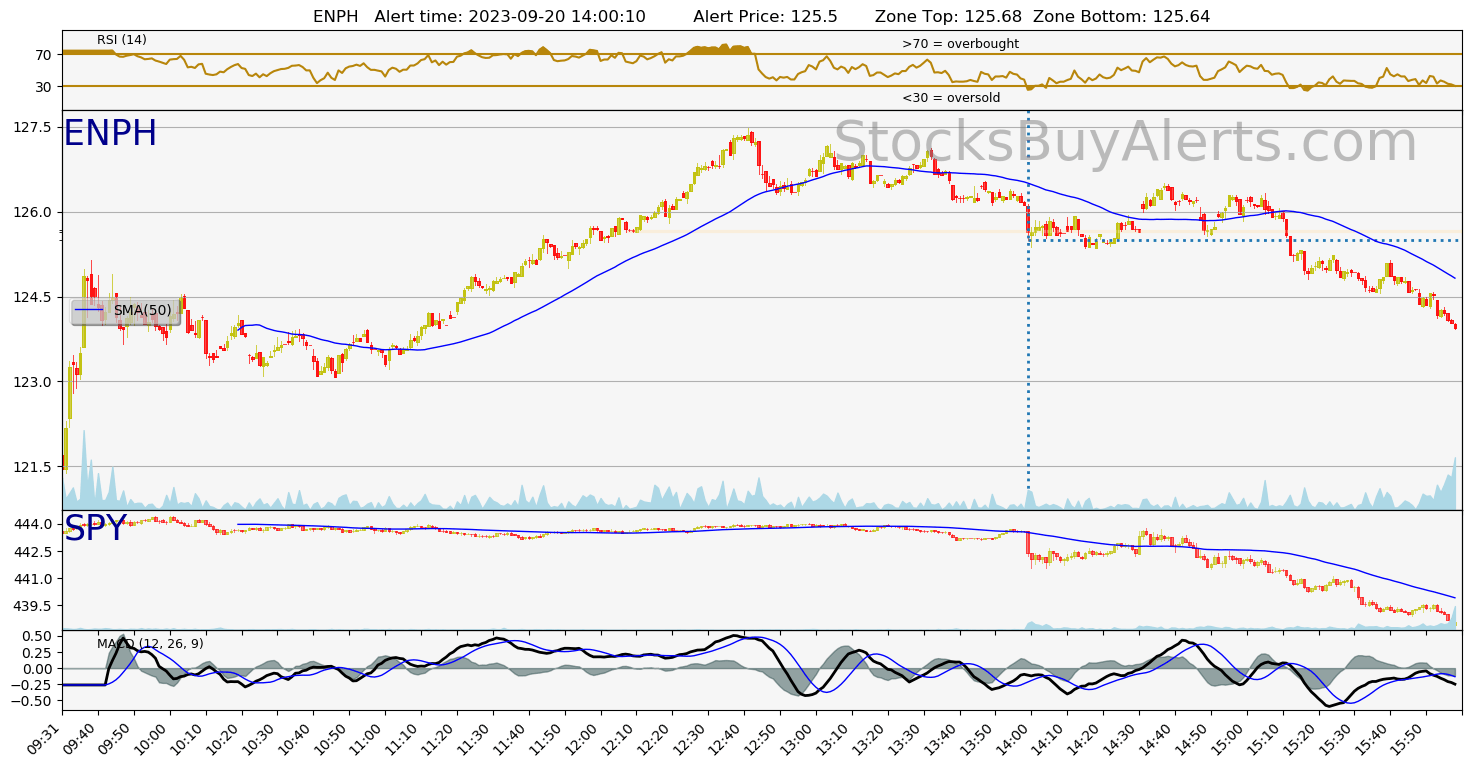The width and height of the screenshot is (1476, 768).
Task: Click the 15:50 time axis label
Action: 1409,737
